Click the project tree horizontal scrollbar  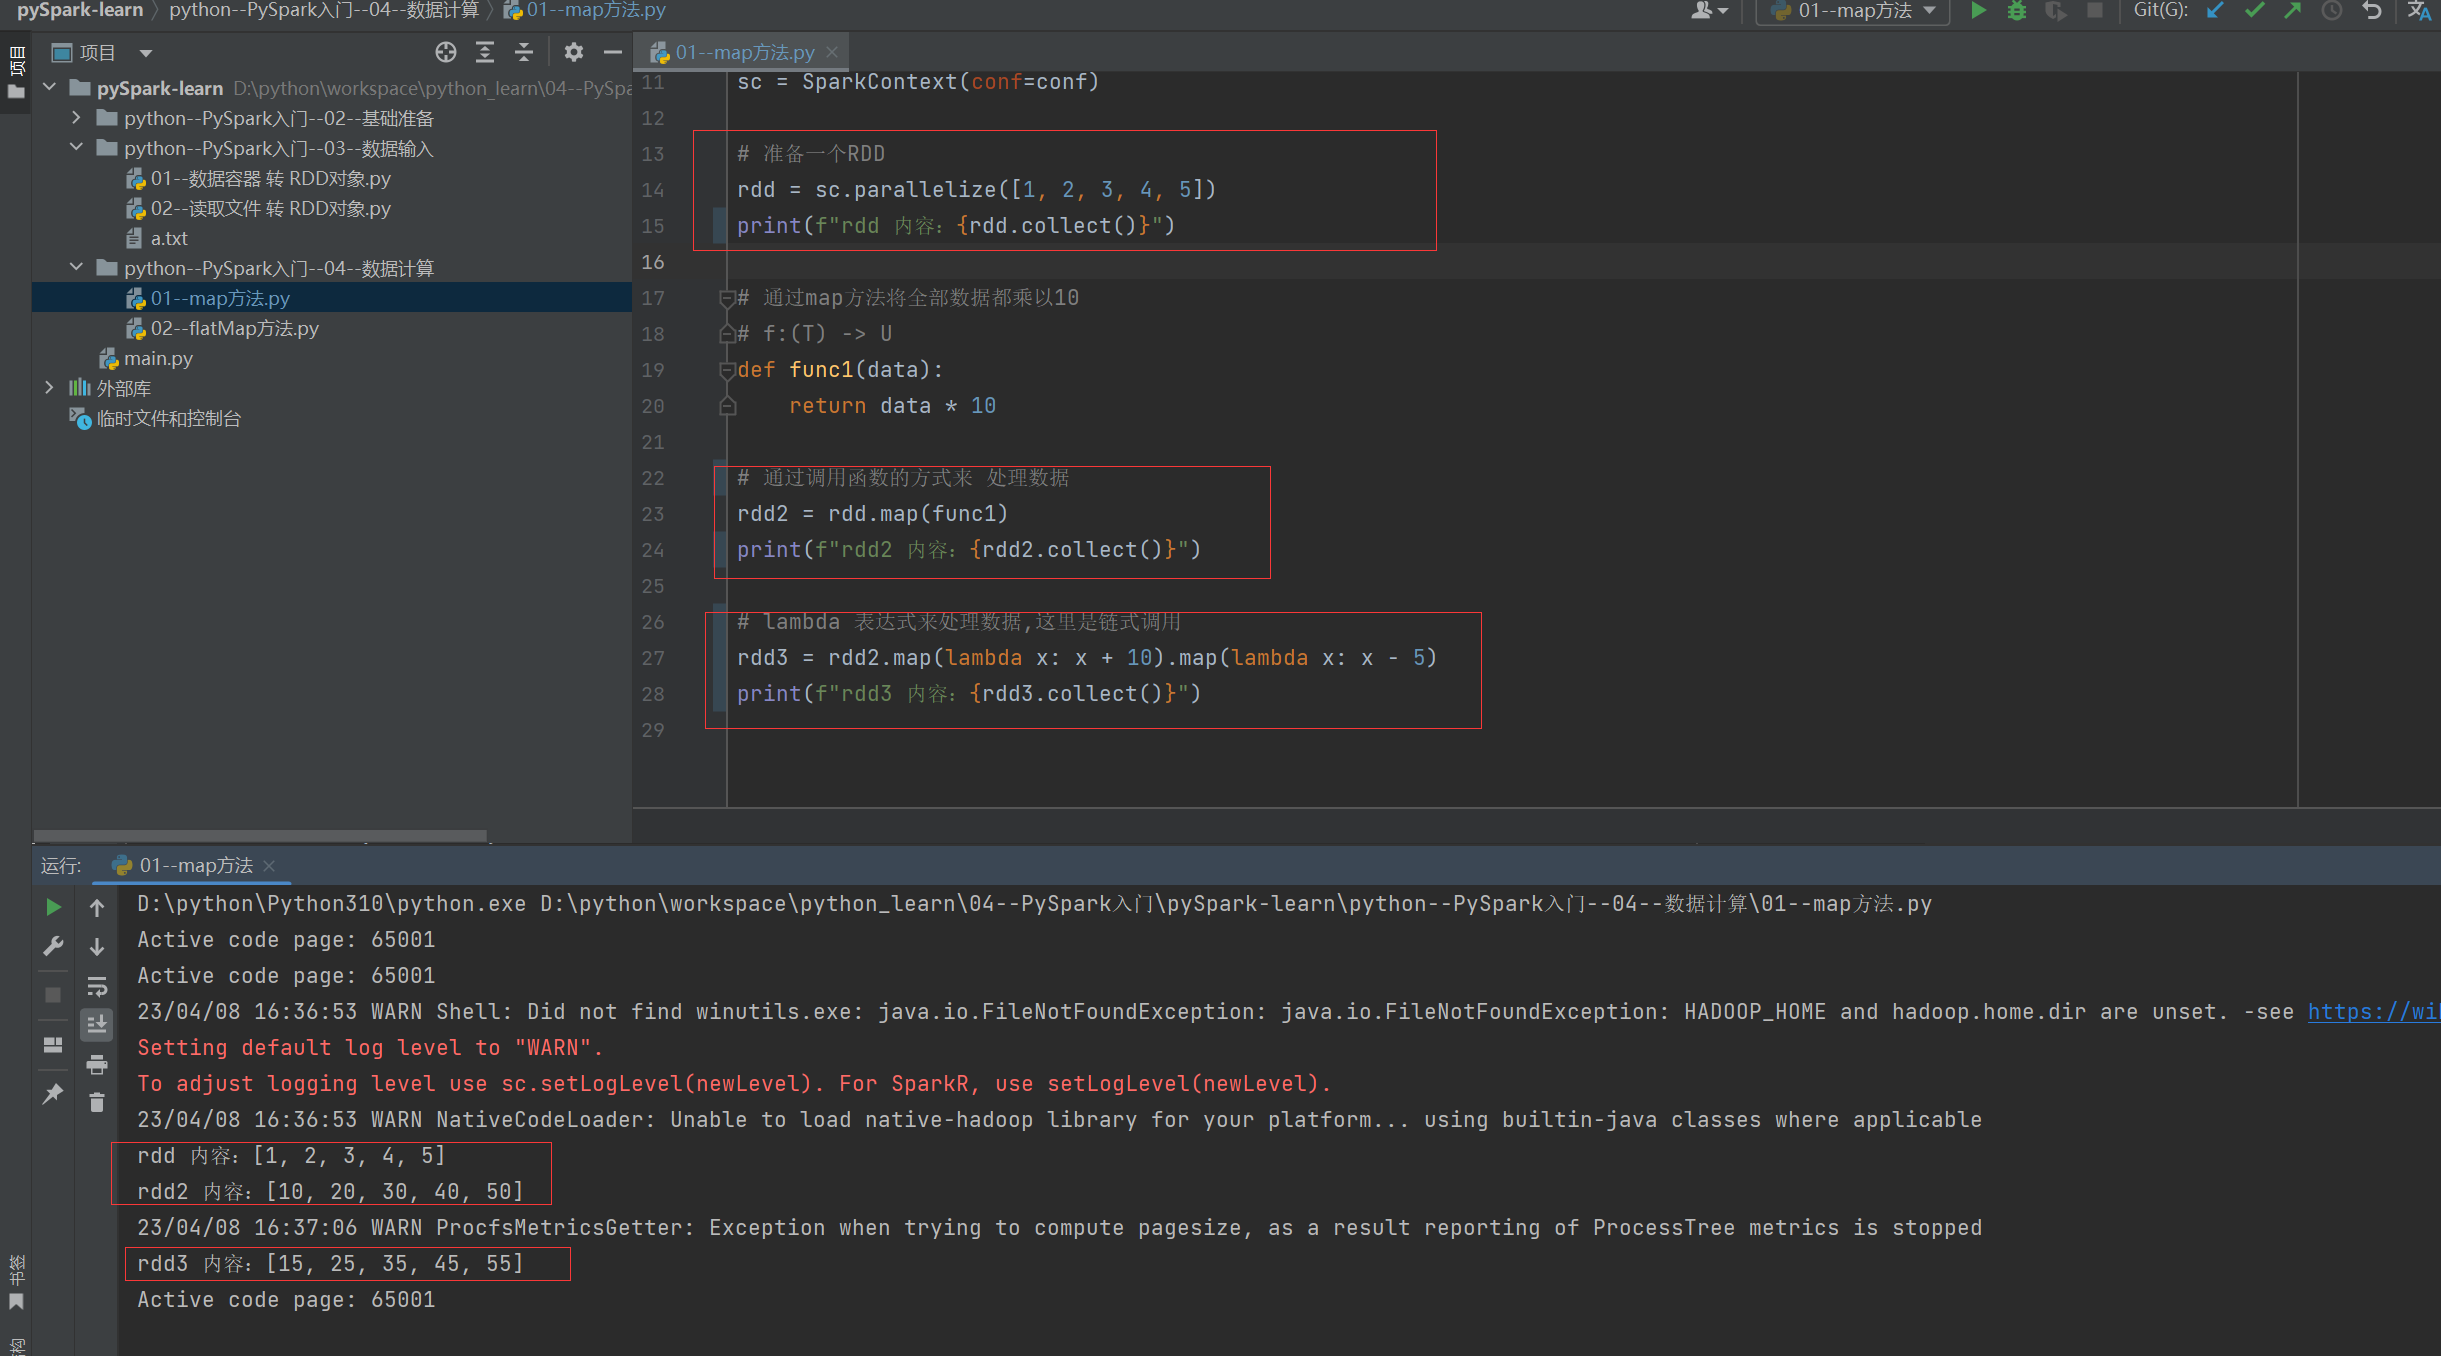[x=260, y=835]
